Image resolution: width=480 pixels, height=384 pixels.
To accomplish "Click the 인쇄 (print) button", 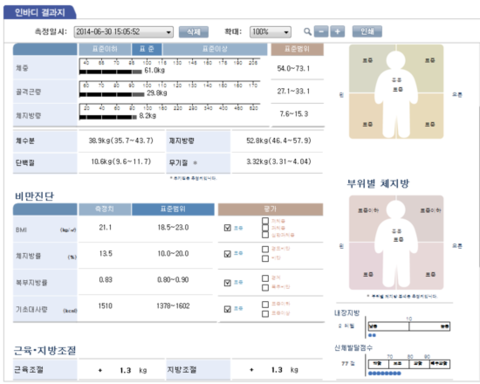I will [x=367, y=32].
